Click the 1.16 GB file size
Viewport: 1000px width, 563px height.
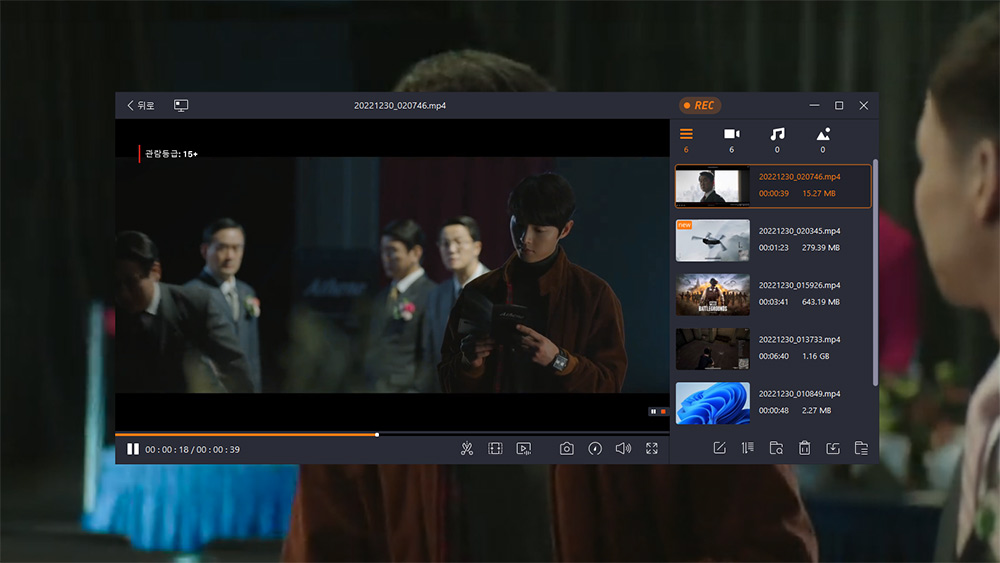(816, 356)
